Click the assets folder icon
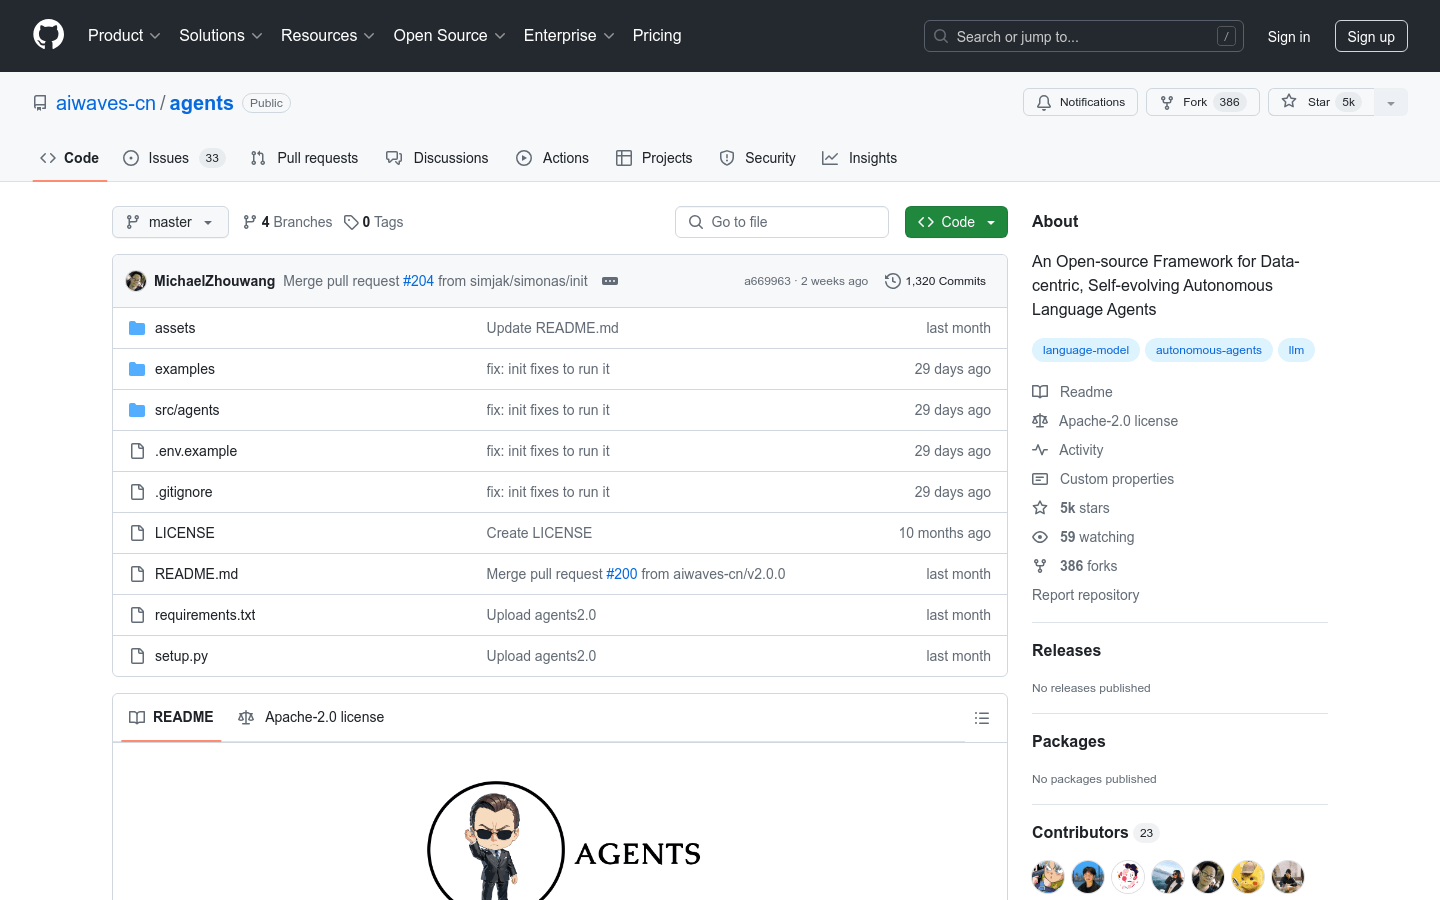 [x=137, y=328]
